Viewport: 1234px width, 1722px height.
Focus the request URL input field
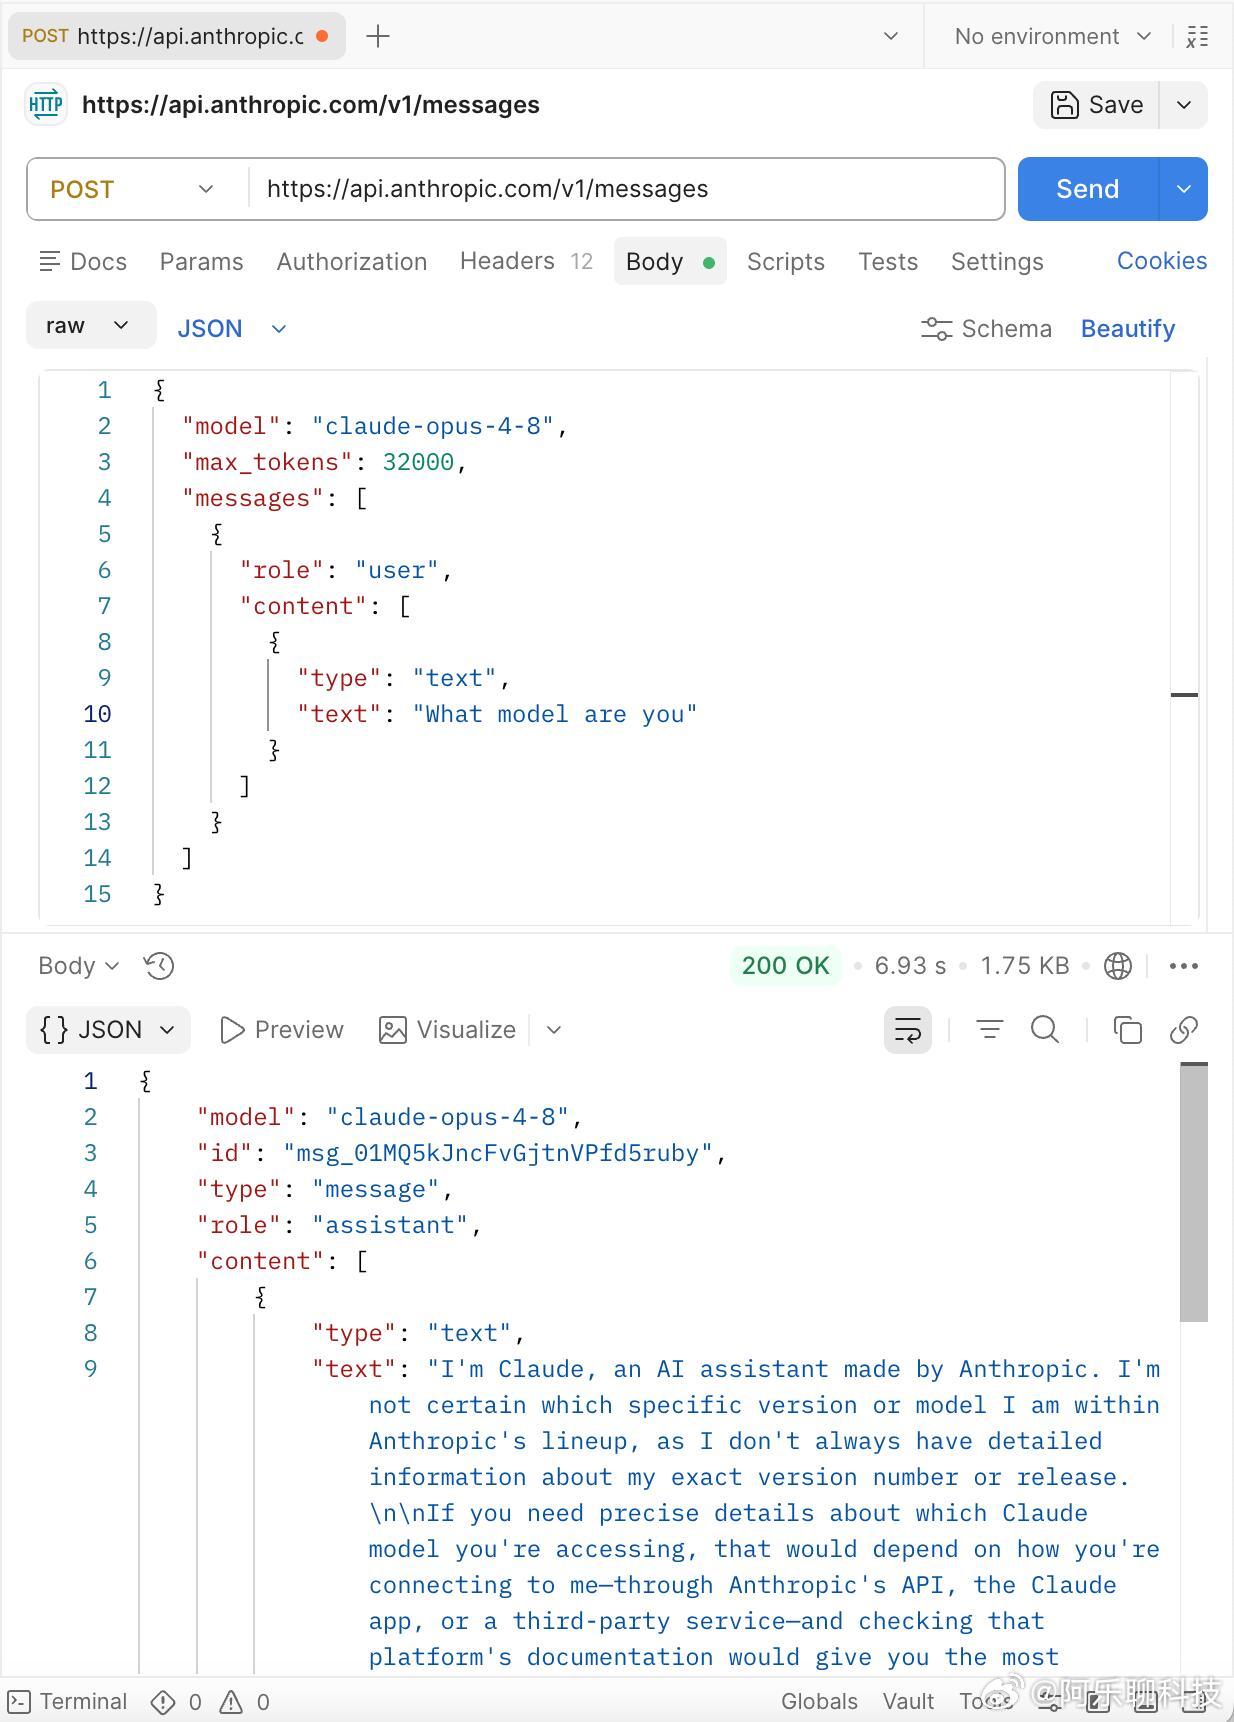coord(626,189)
